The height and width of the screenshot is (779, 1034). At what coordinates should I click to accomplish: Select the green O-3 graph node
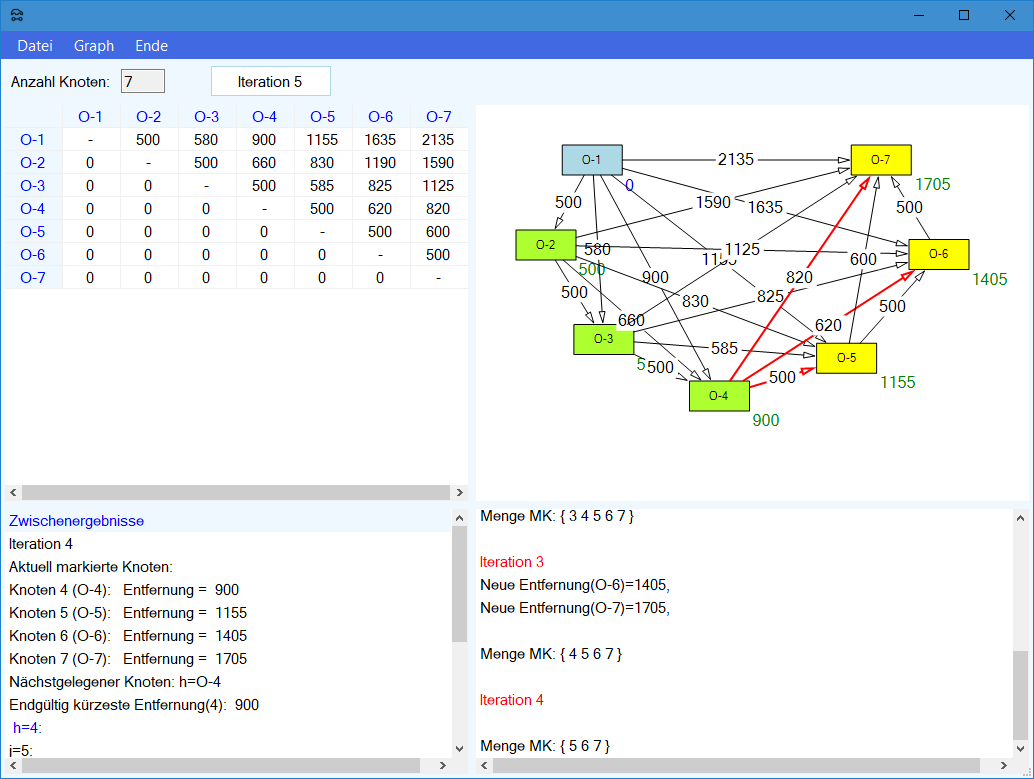tap(603, 339)
